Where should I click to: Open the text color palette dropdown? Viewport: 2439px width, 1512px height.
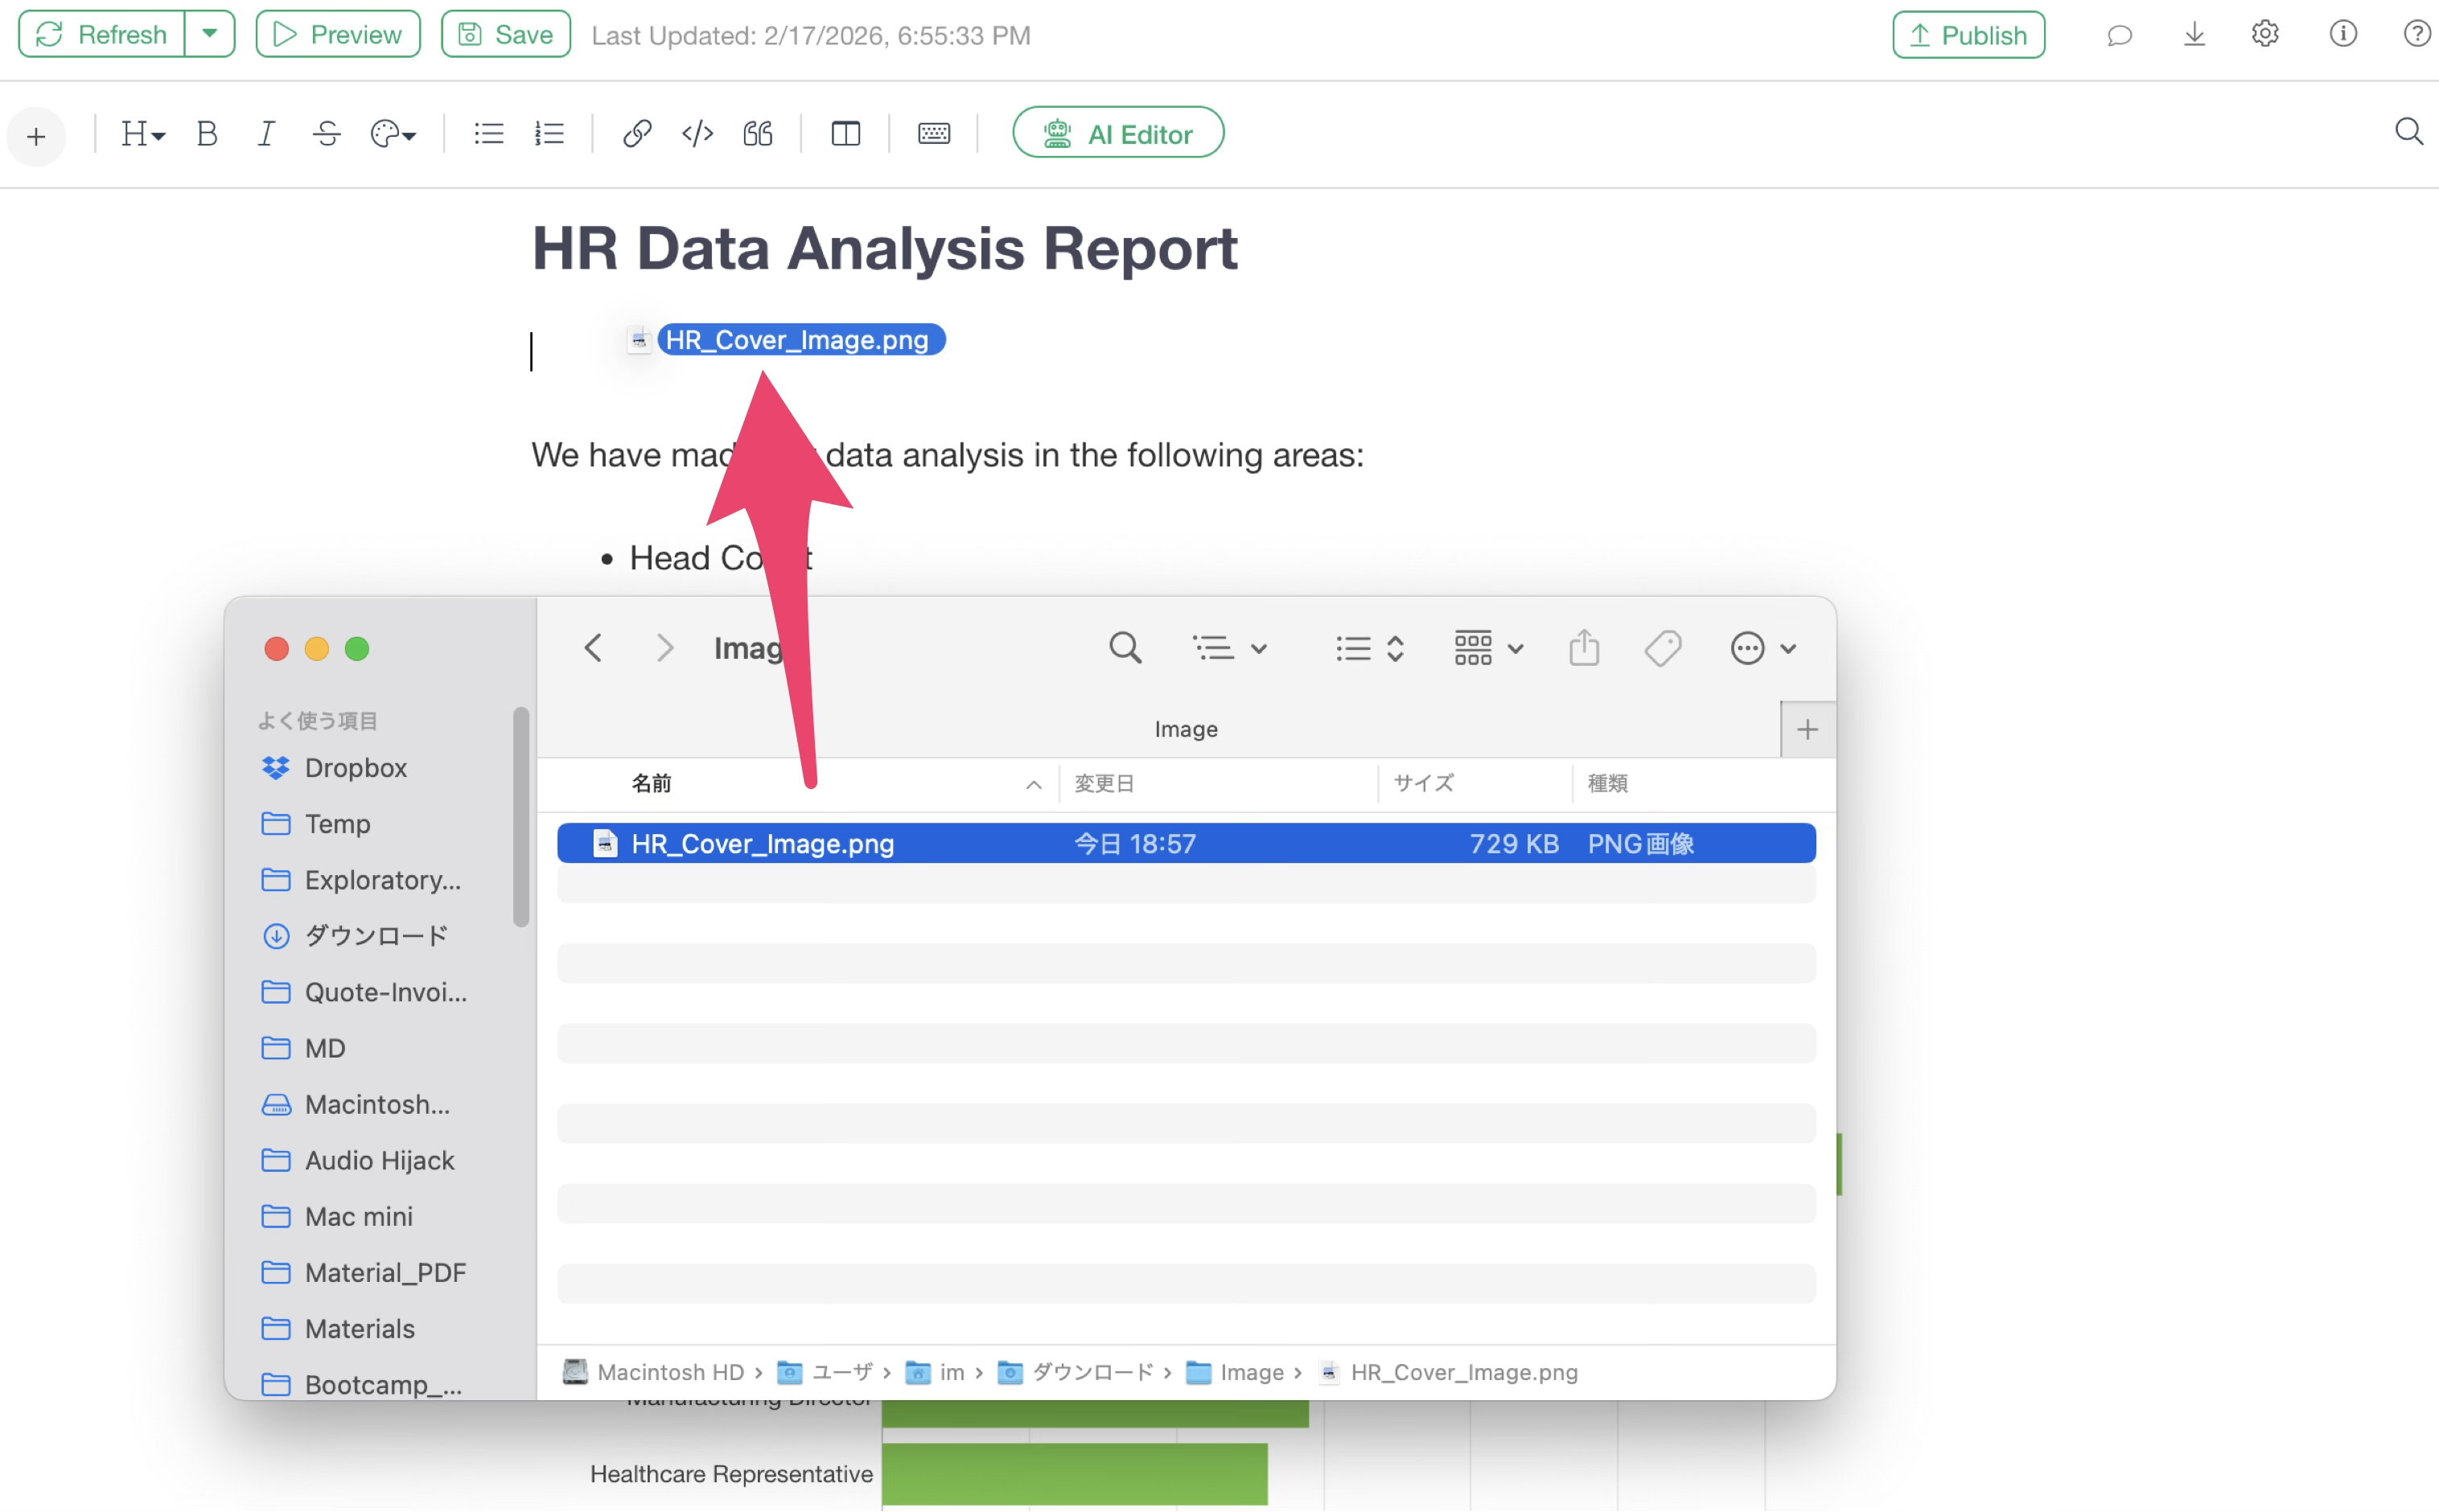coord(392,133)
